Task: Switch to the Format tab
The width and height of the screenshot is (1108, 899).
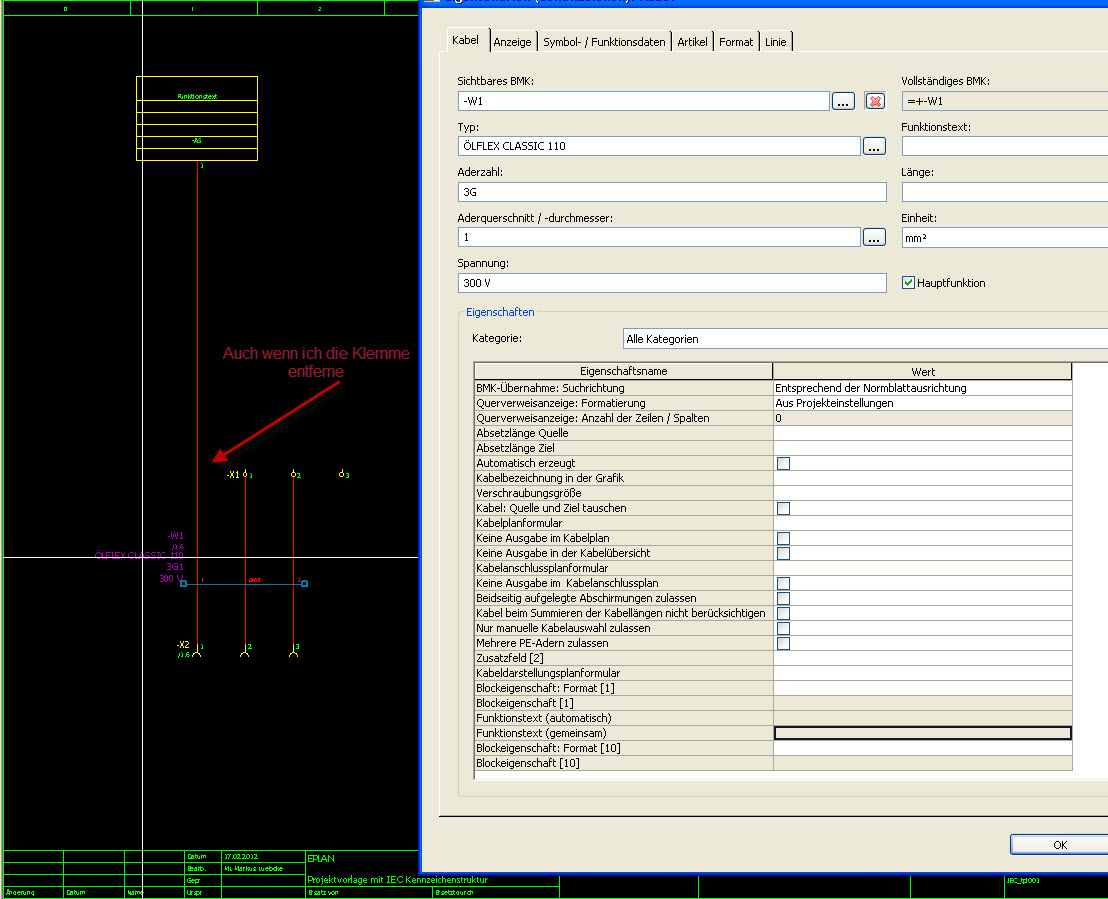Action: (x=736, y=42)
